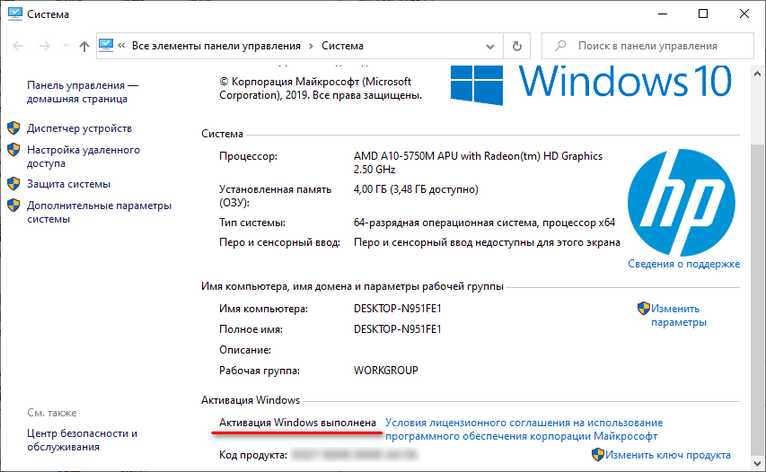This screenshot has width=766, height=472.
Task: Open the hidden breadcrumb chevron in address bar
Action: point(122,45)
